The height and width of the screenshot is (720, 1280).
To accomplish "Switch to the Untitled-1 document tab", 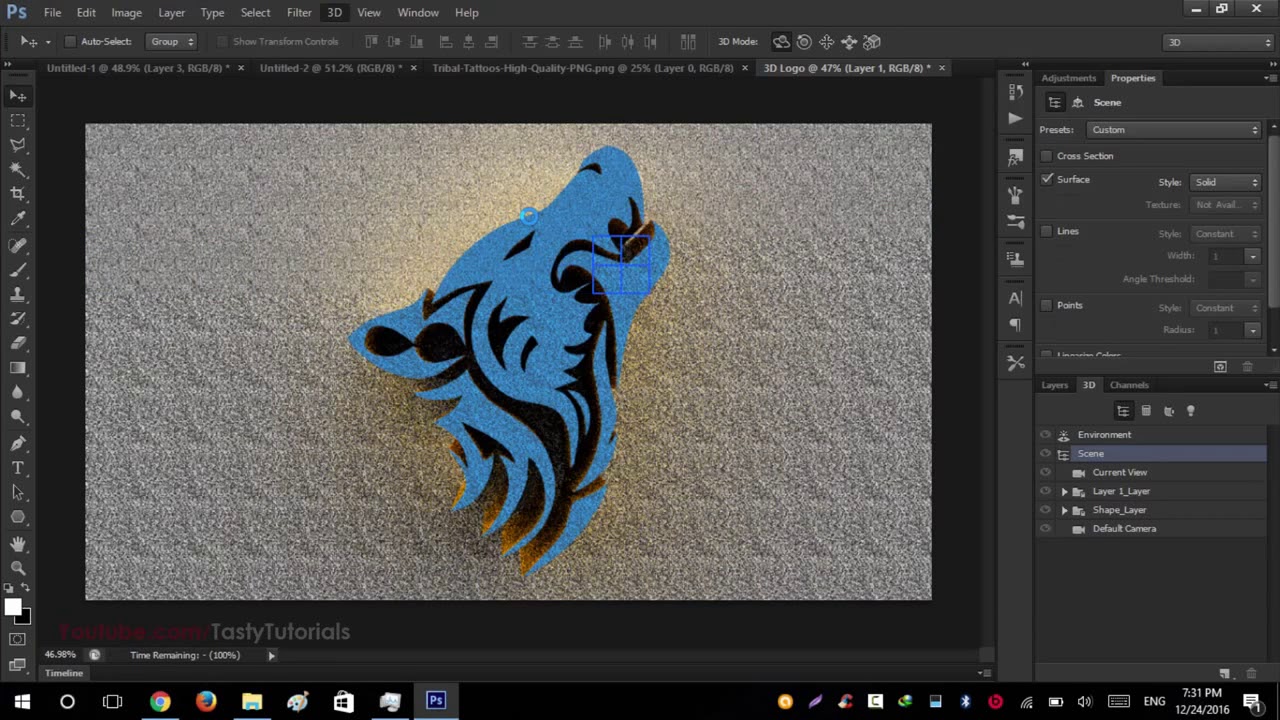I will (138, 68).
